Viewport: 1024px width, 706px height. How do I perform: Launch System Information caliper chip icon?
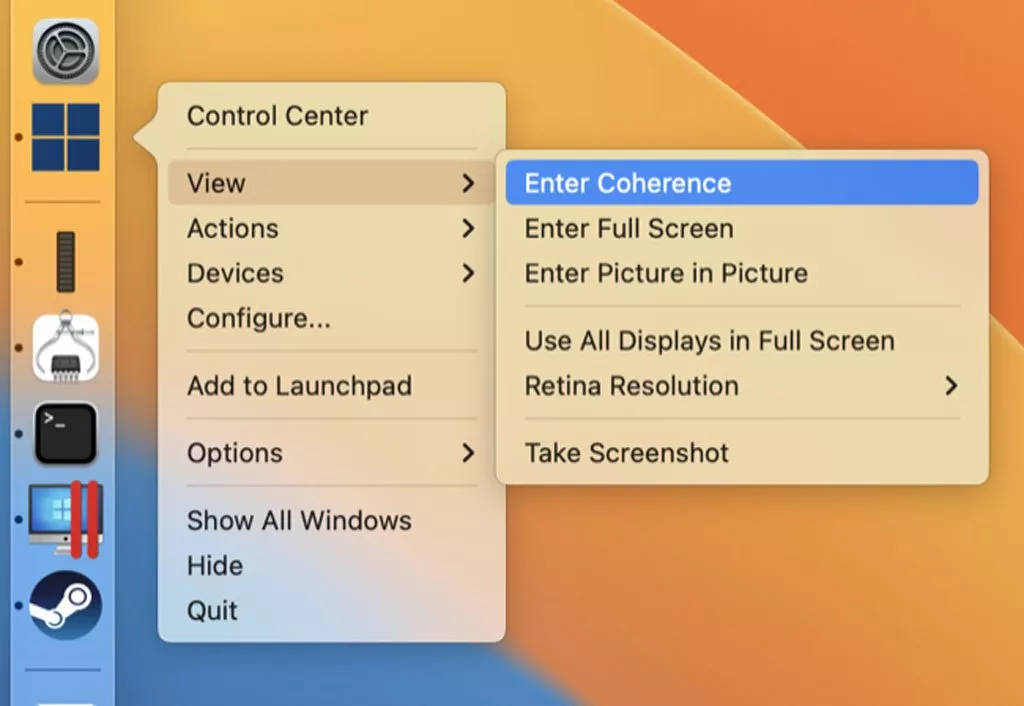(x=66, y=347)
